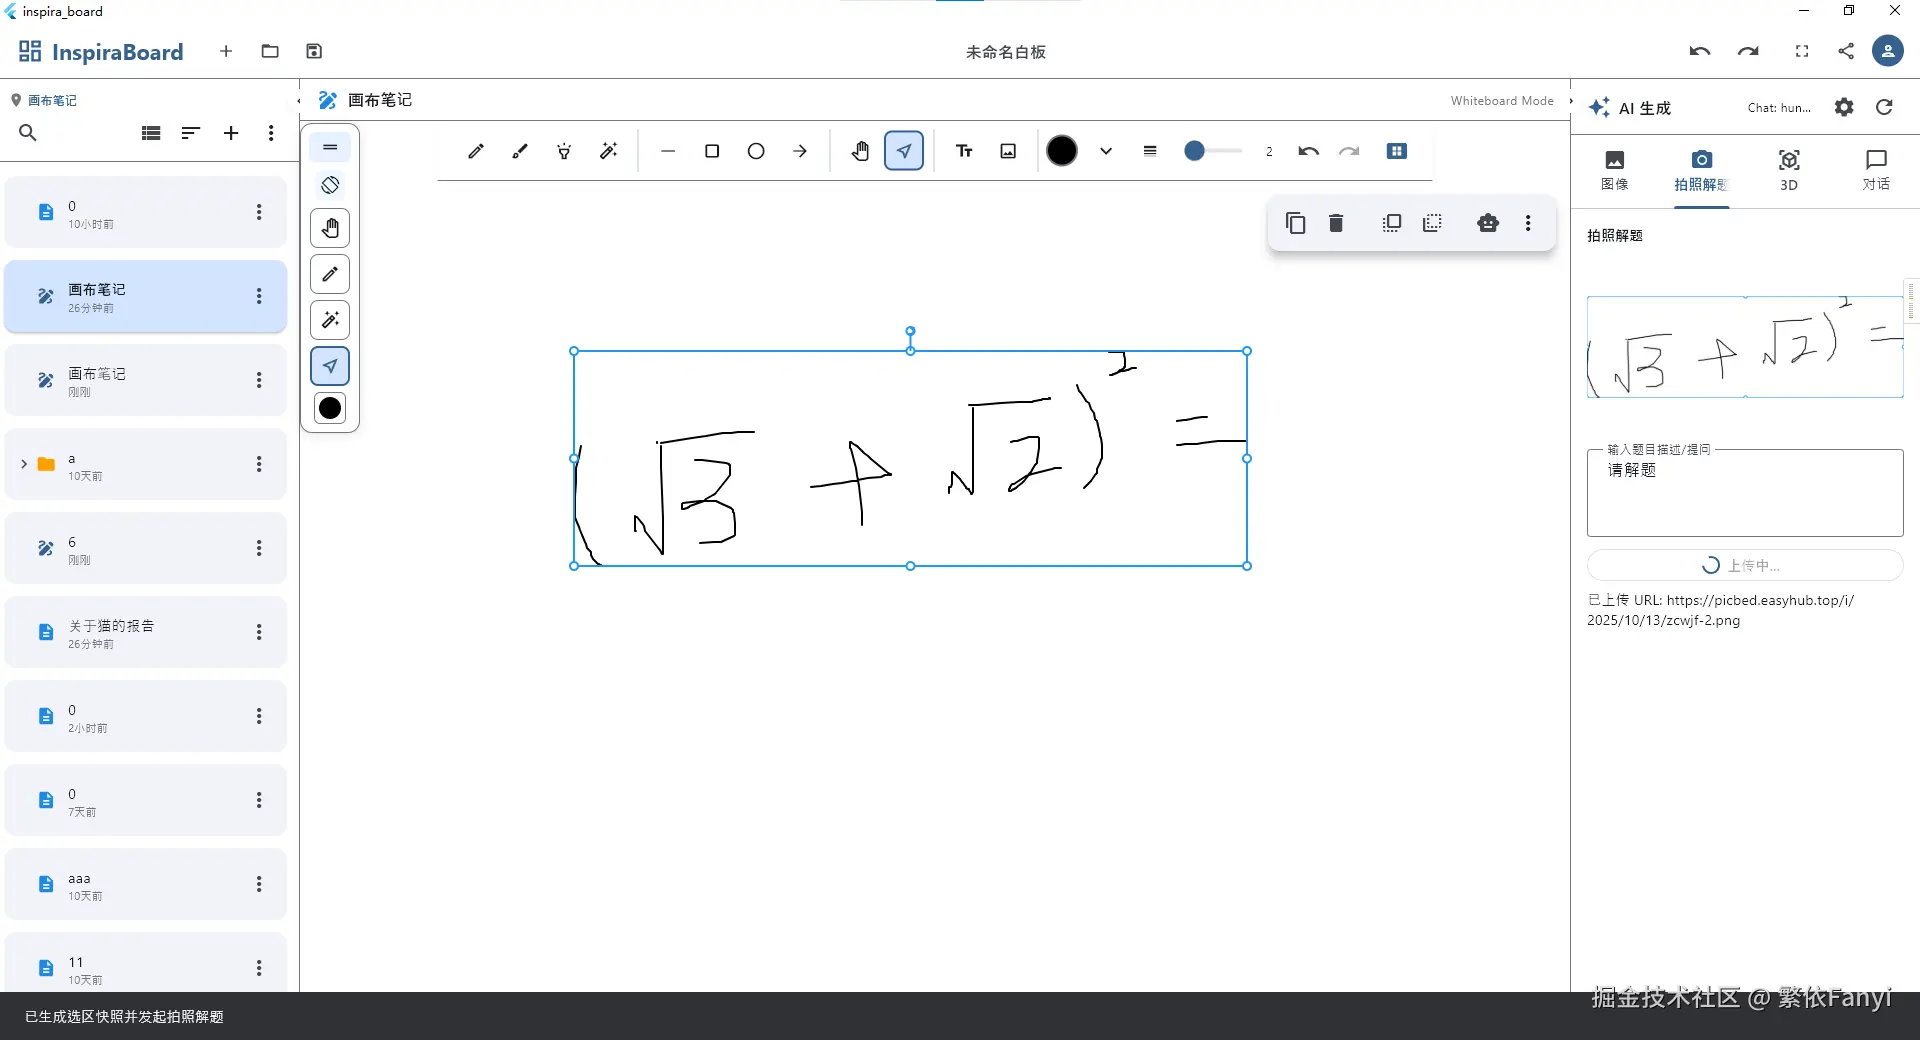Send selection to AI solver robot
Screen dimensions: 1920x1040
(x=1488, y=222)
